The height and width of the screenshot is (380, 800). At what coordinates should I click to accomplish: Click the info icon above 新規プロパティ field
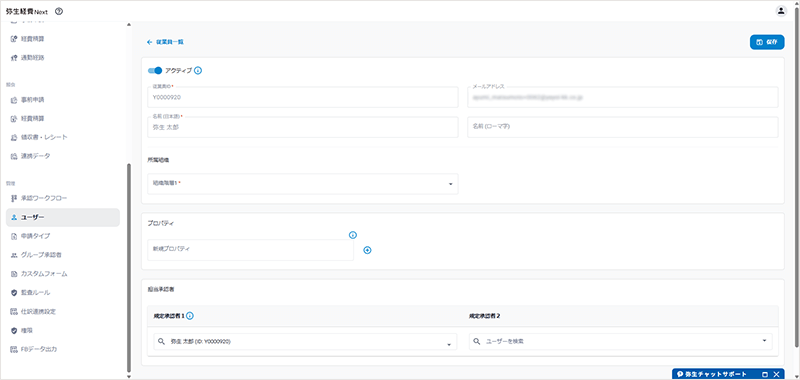pos(352,235)
